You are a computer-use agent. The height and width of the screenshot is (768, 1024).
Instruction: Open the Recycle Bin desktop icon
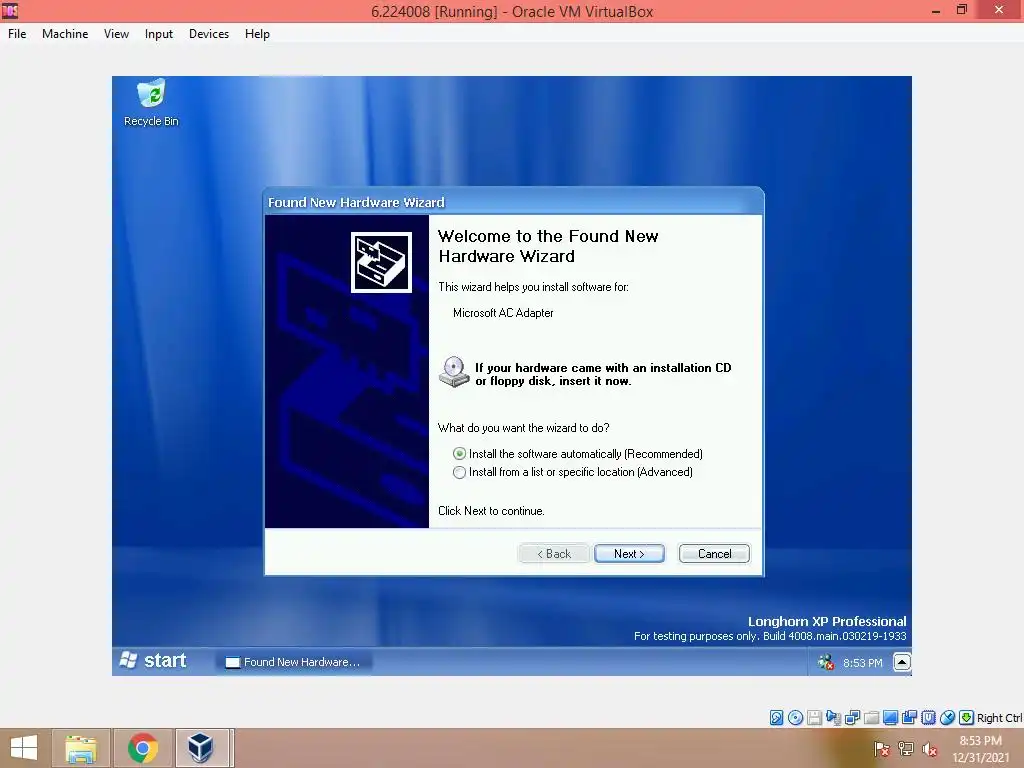(x=151, y=102)
